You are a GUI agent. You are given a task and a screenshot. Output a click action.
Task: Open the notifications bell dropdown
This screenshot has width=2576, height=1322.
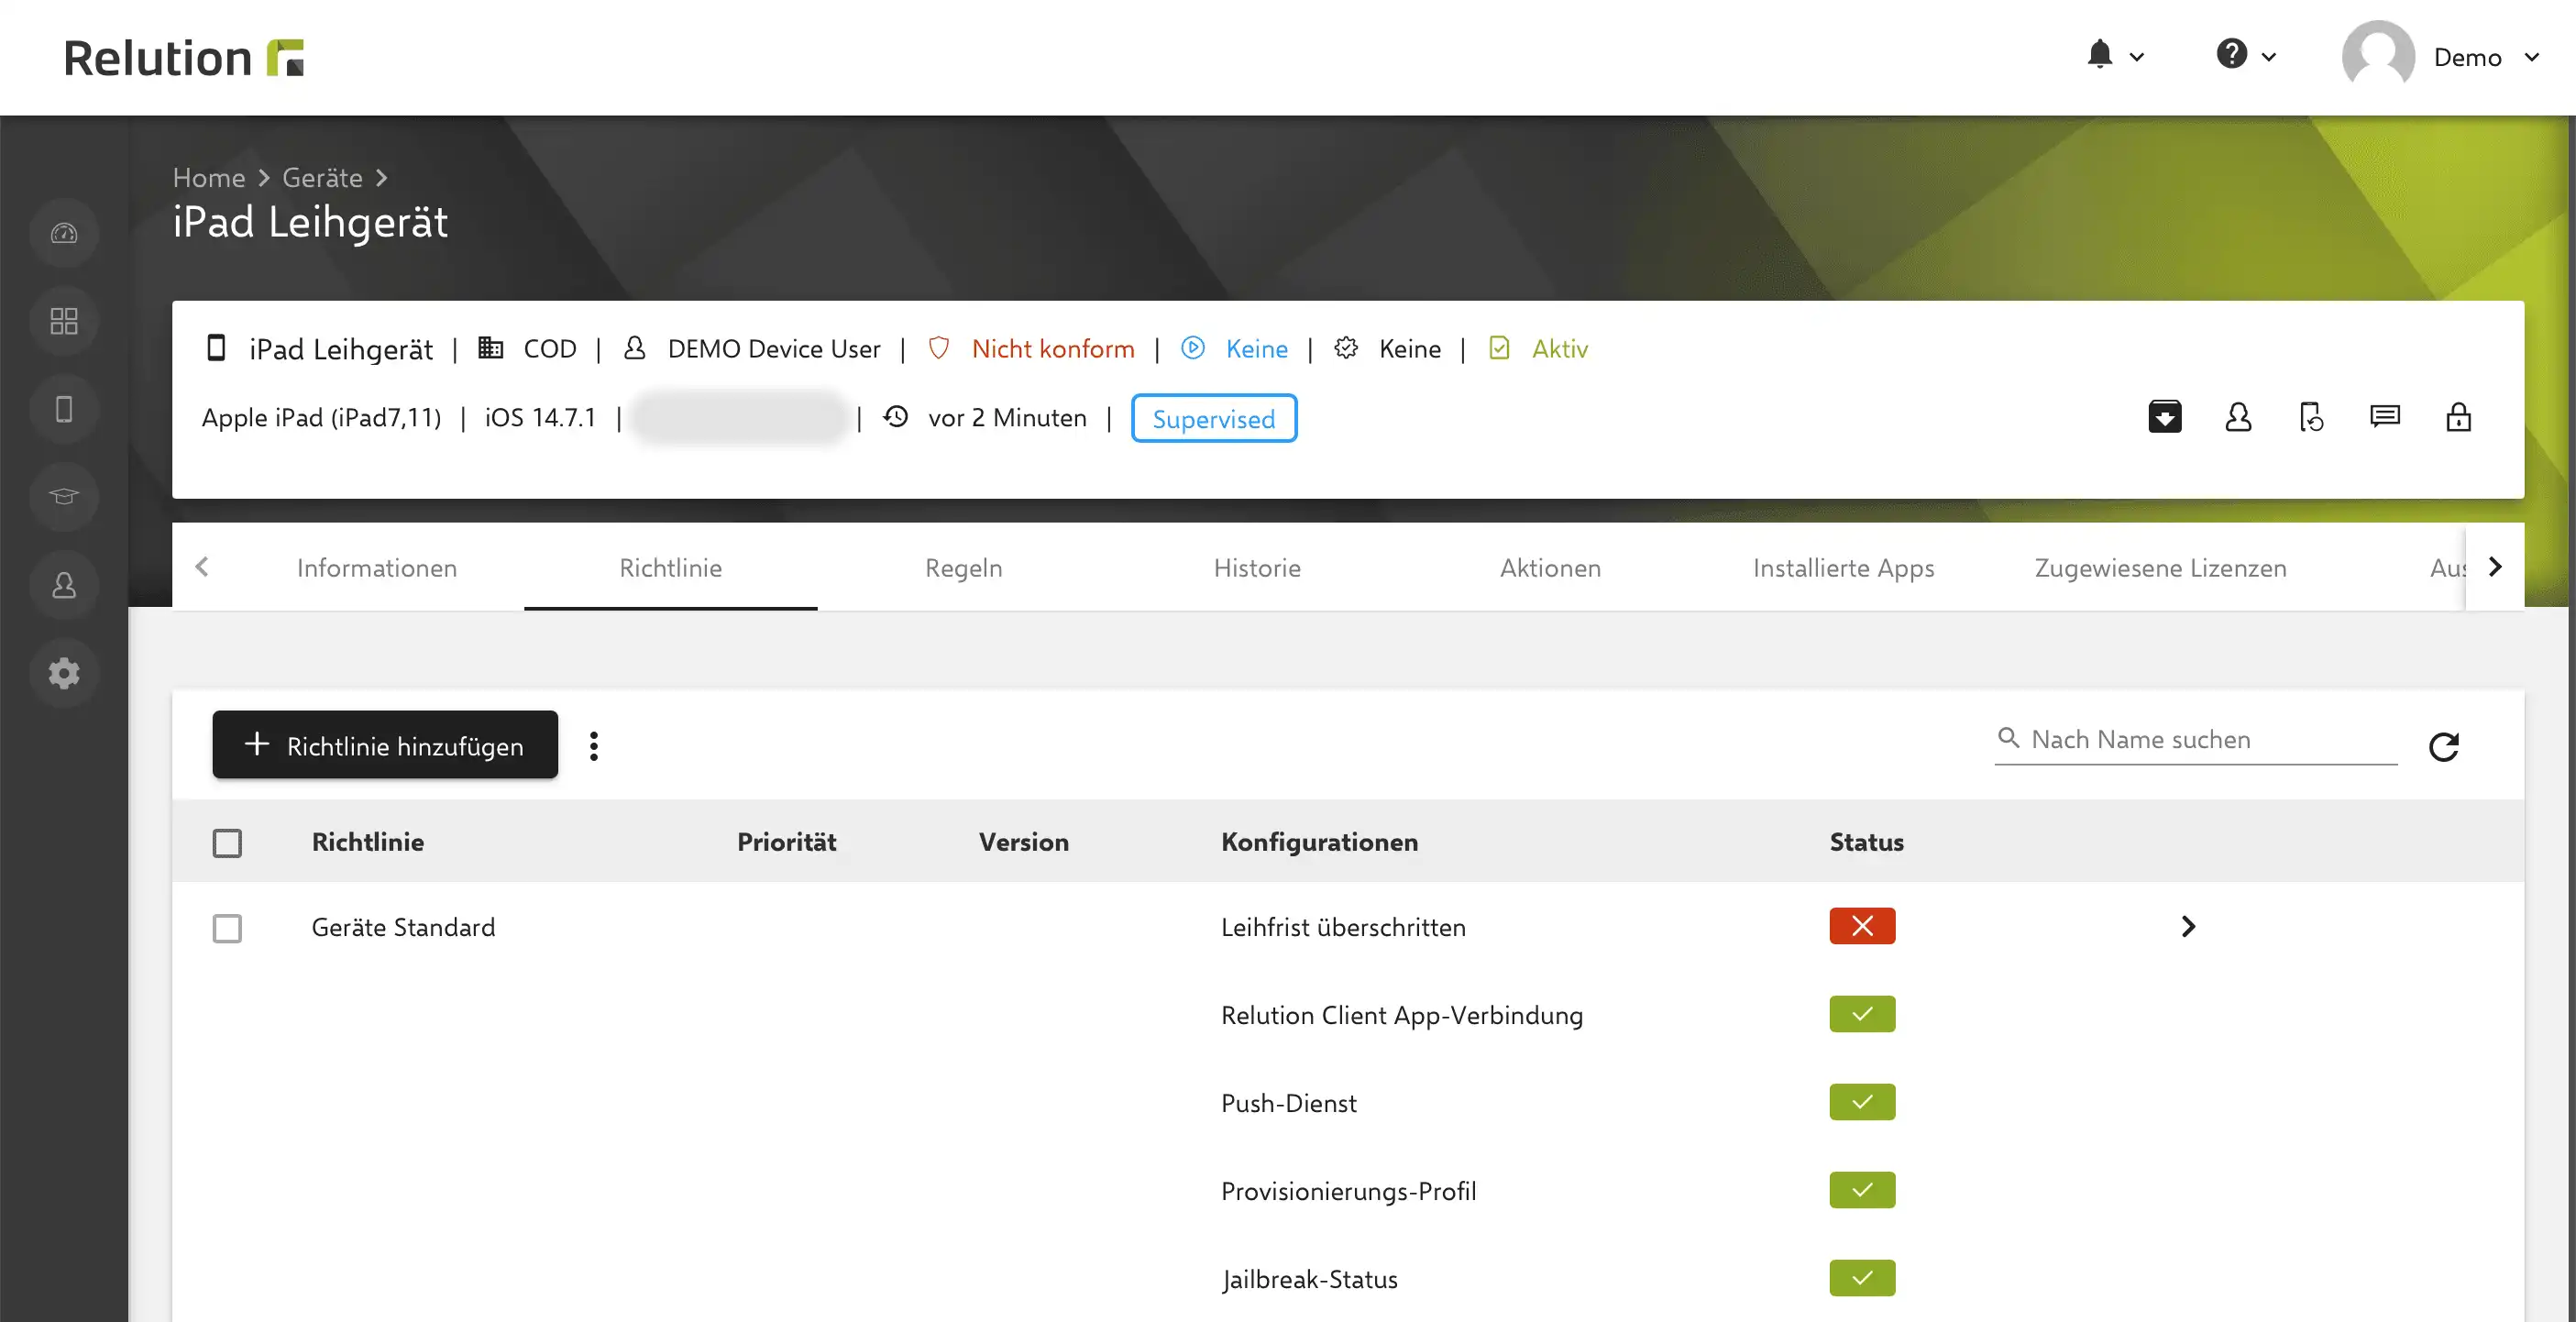pos(2115,56)
